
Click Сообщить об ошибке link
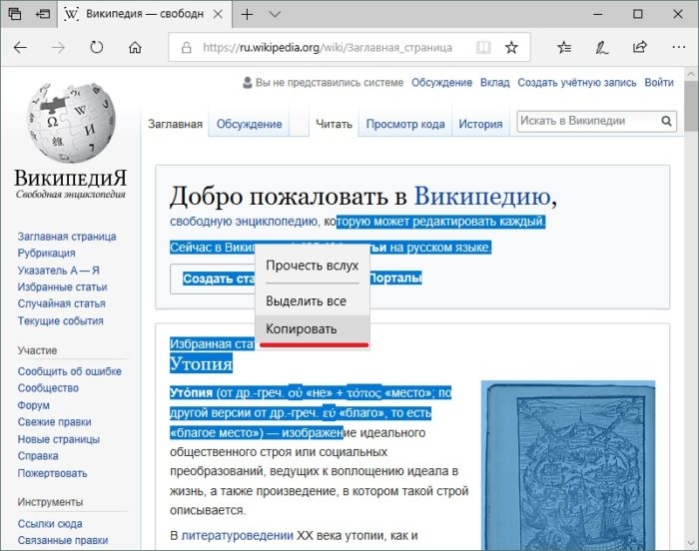tap(70, 371)
